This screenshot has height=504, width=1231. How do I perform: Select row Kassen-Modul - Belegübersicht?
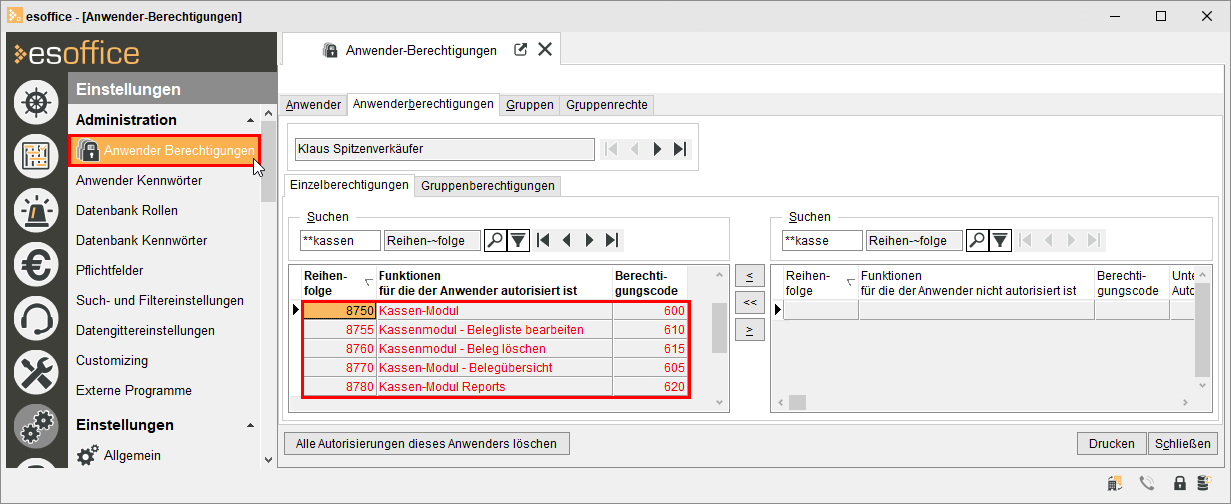click(495, 368)
